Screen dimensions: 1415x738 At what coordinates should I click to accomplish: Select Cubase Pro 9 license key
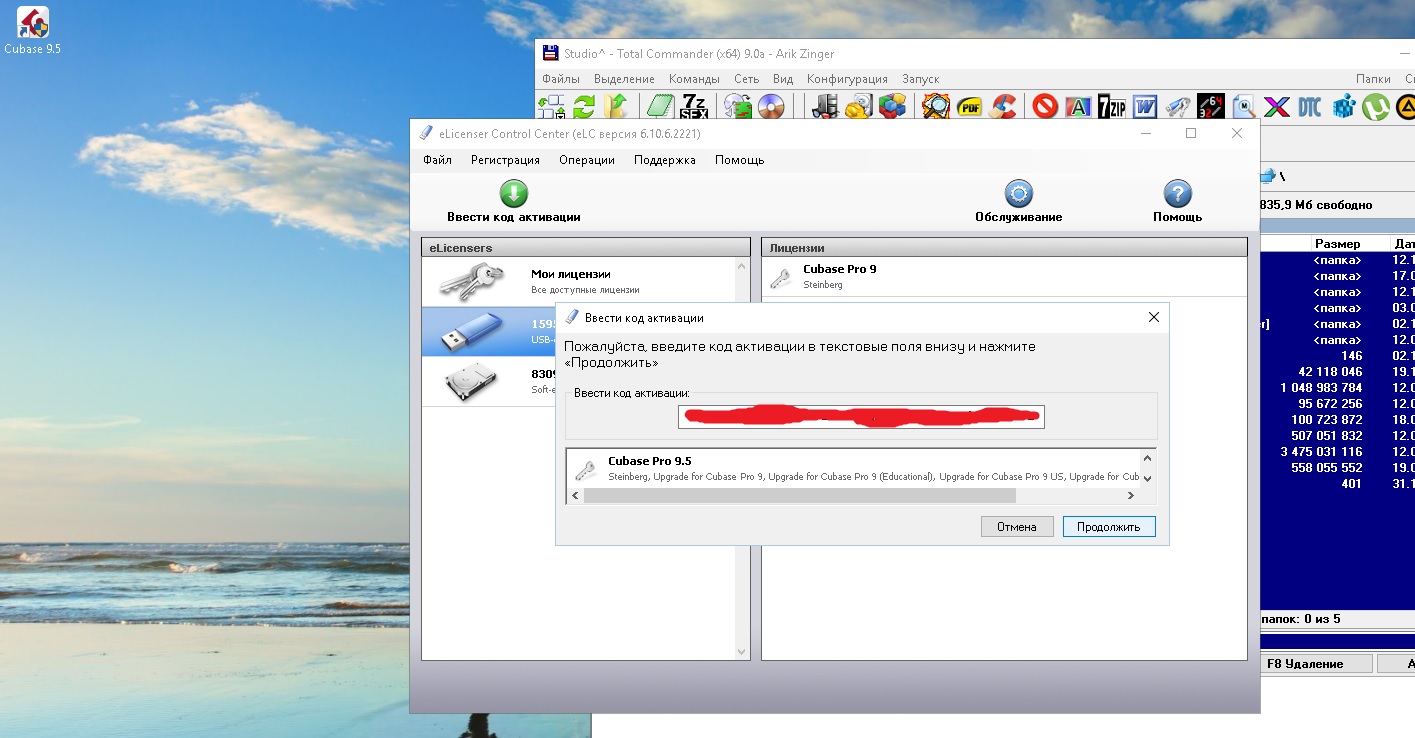point(1004,277)
